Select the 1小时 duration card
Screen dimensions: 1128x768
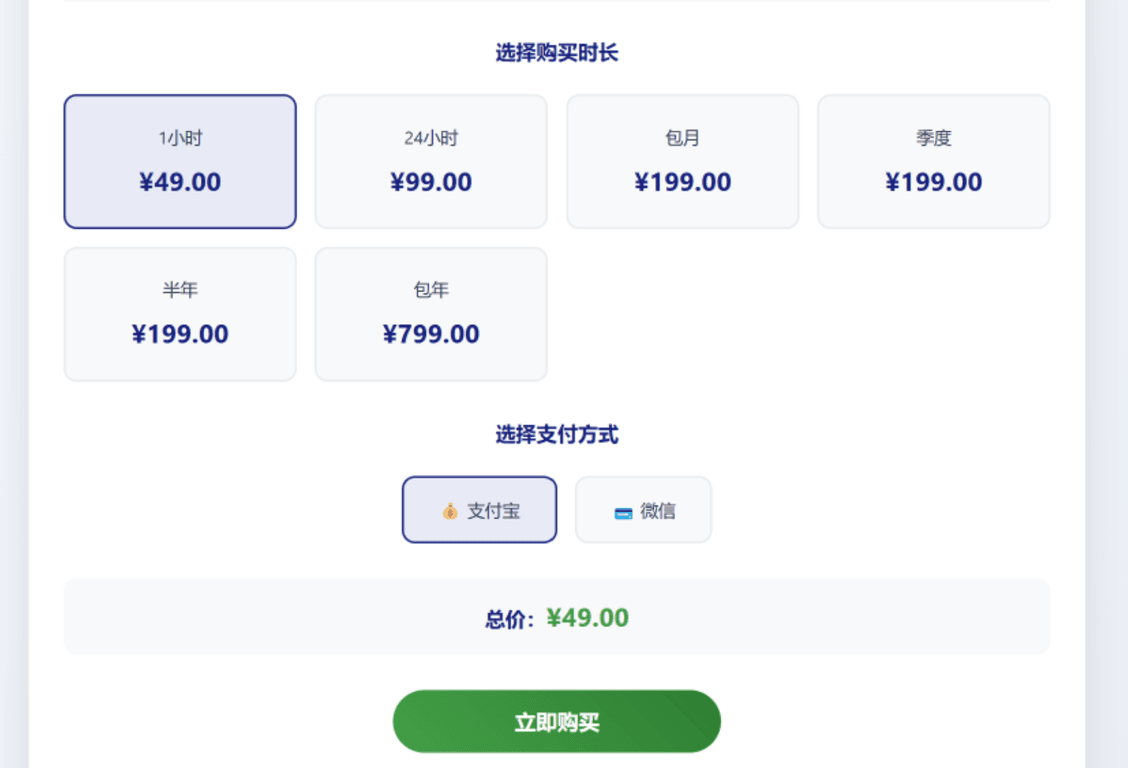click(x=180, y=161)
